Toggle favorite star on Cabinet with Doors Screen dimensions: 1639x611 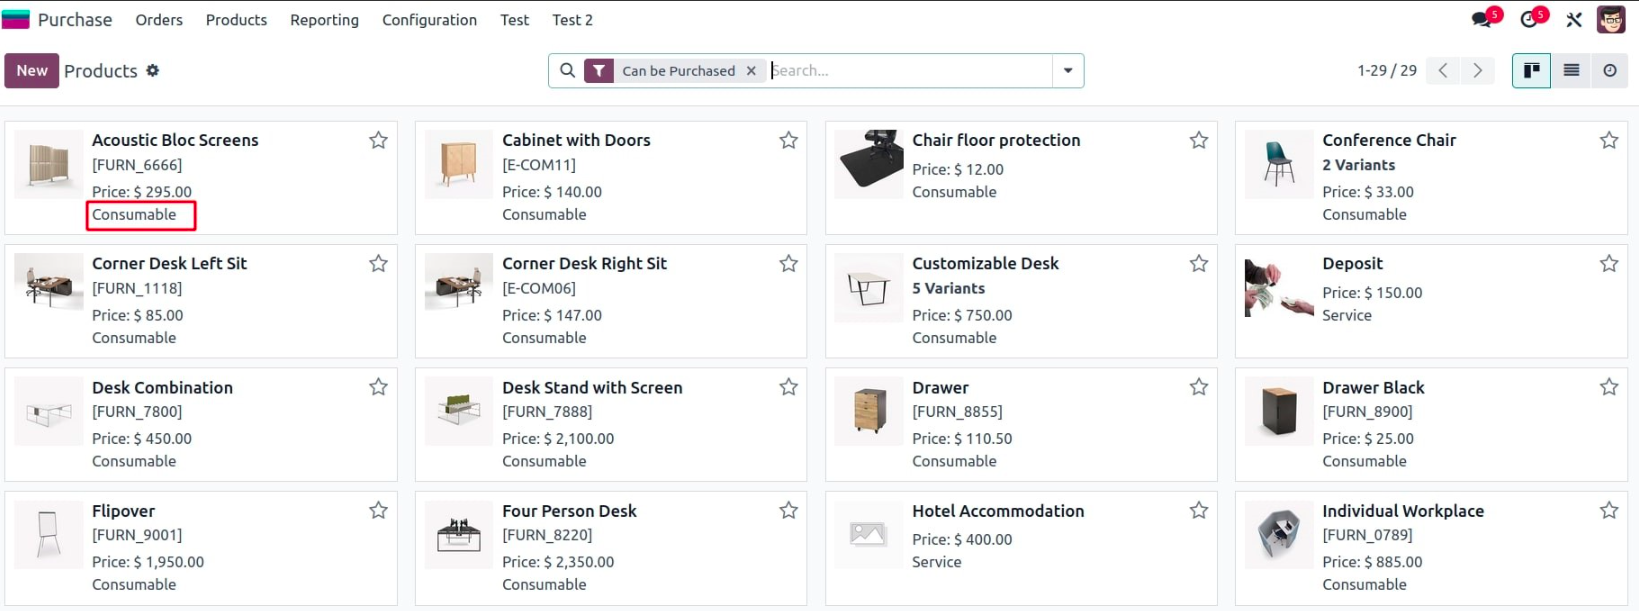tap(788, 141)
